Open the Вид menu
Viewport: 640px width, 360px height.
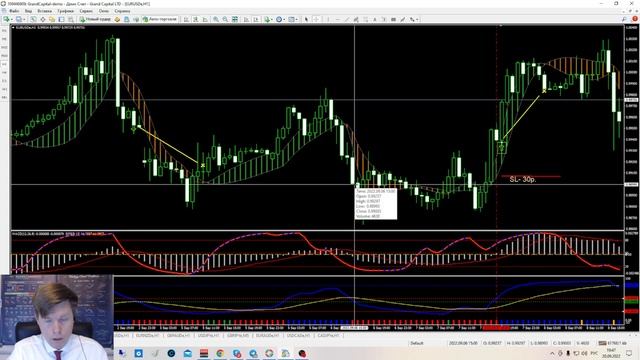coord(28,11)
